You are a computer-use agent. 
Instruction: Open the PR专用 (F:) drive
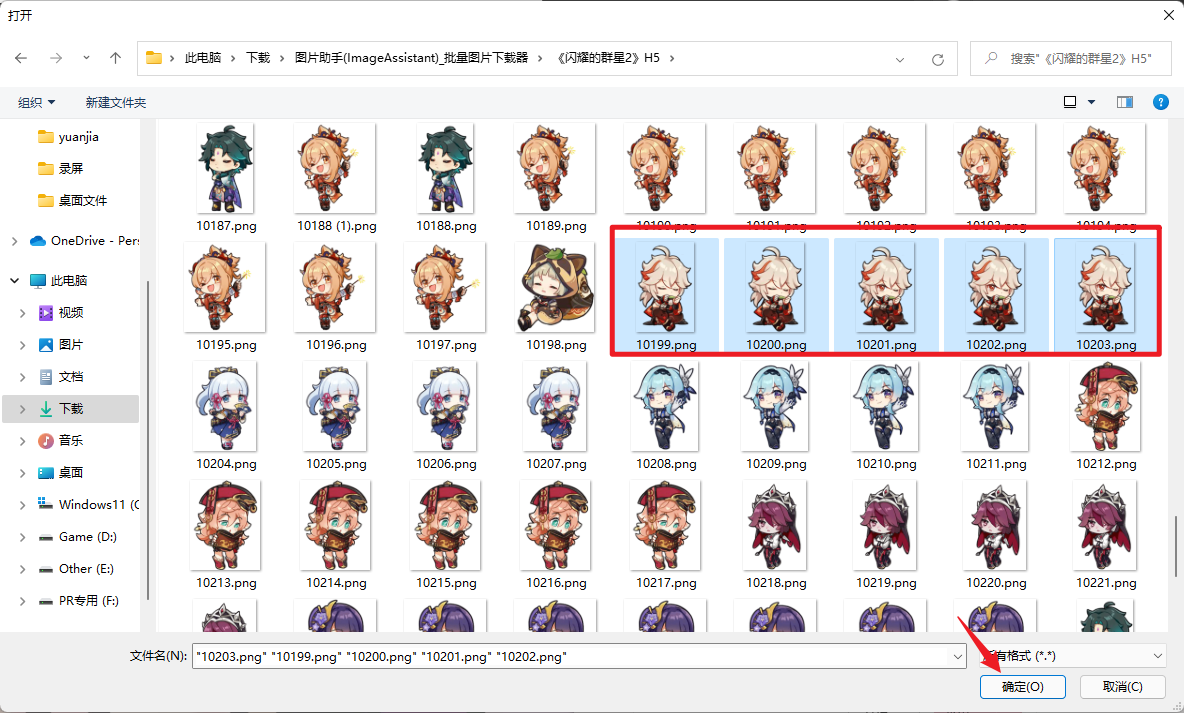coord(79,600)
